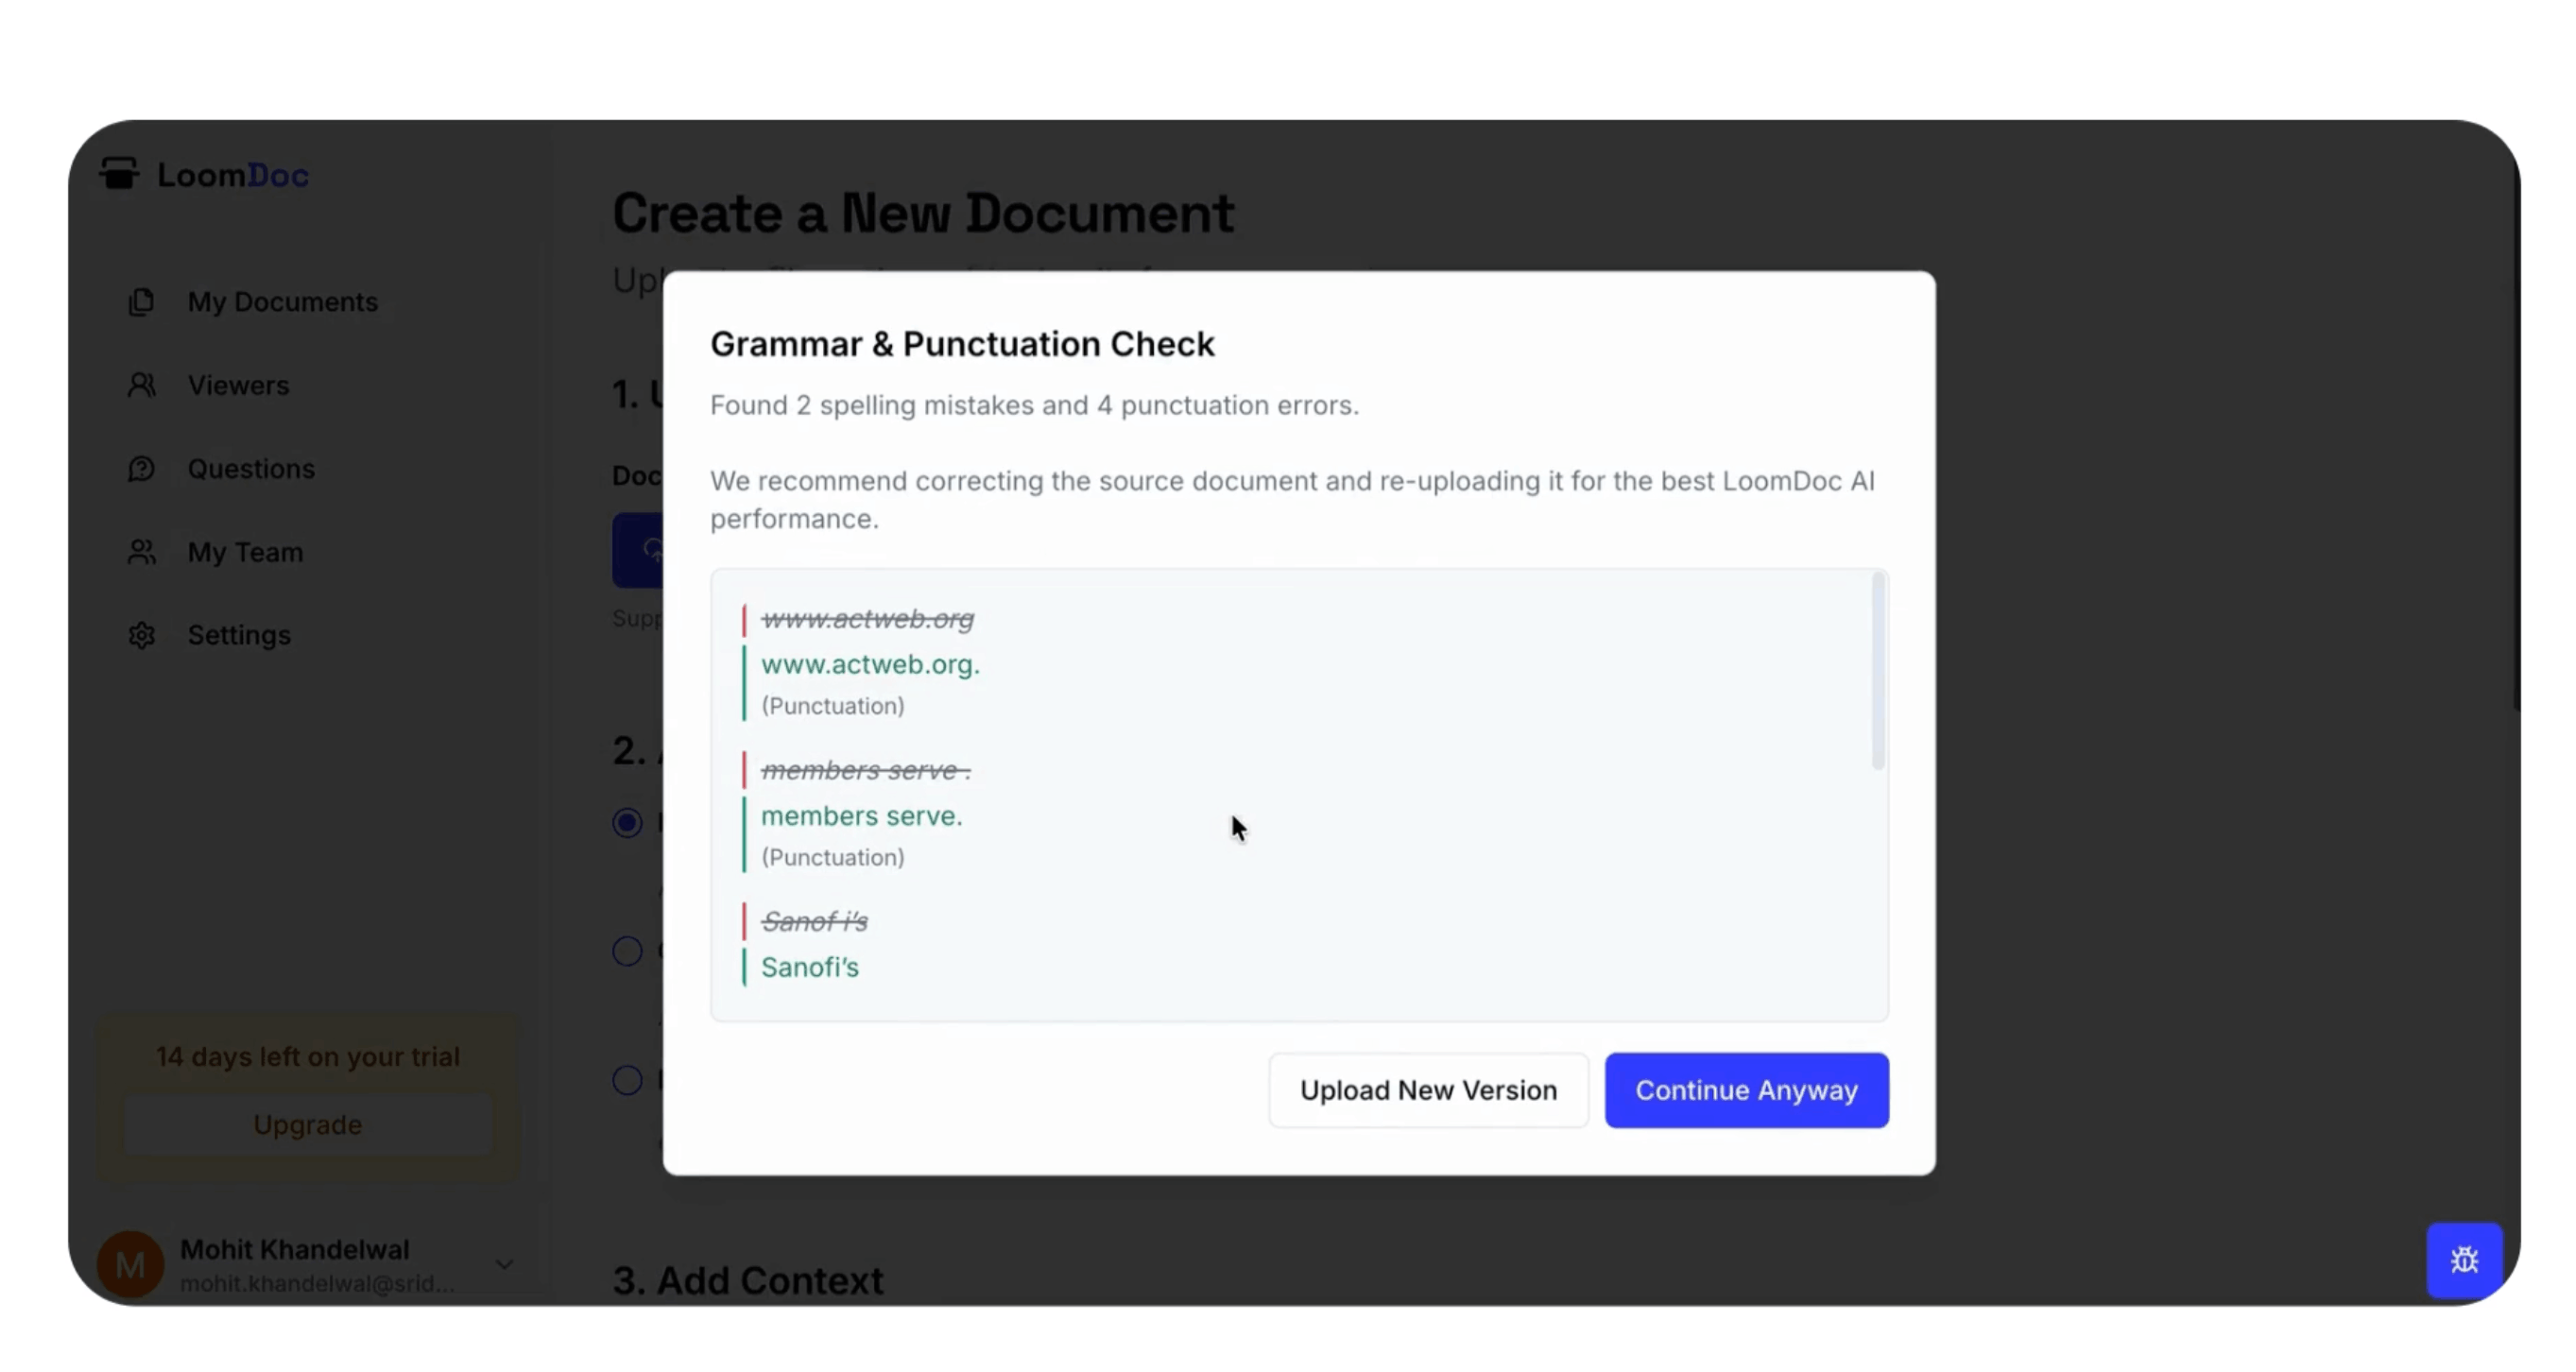Click the Settings gear icon
The width and height of the screenshot is (2576, 1372).
(x=142, y=635)
